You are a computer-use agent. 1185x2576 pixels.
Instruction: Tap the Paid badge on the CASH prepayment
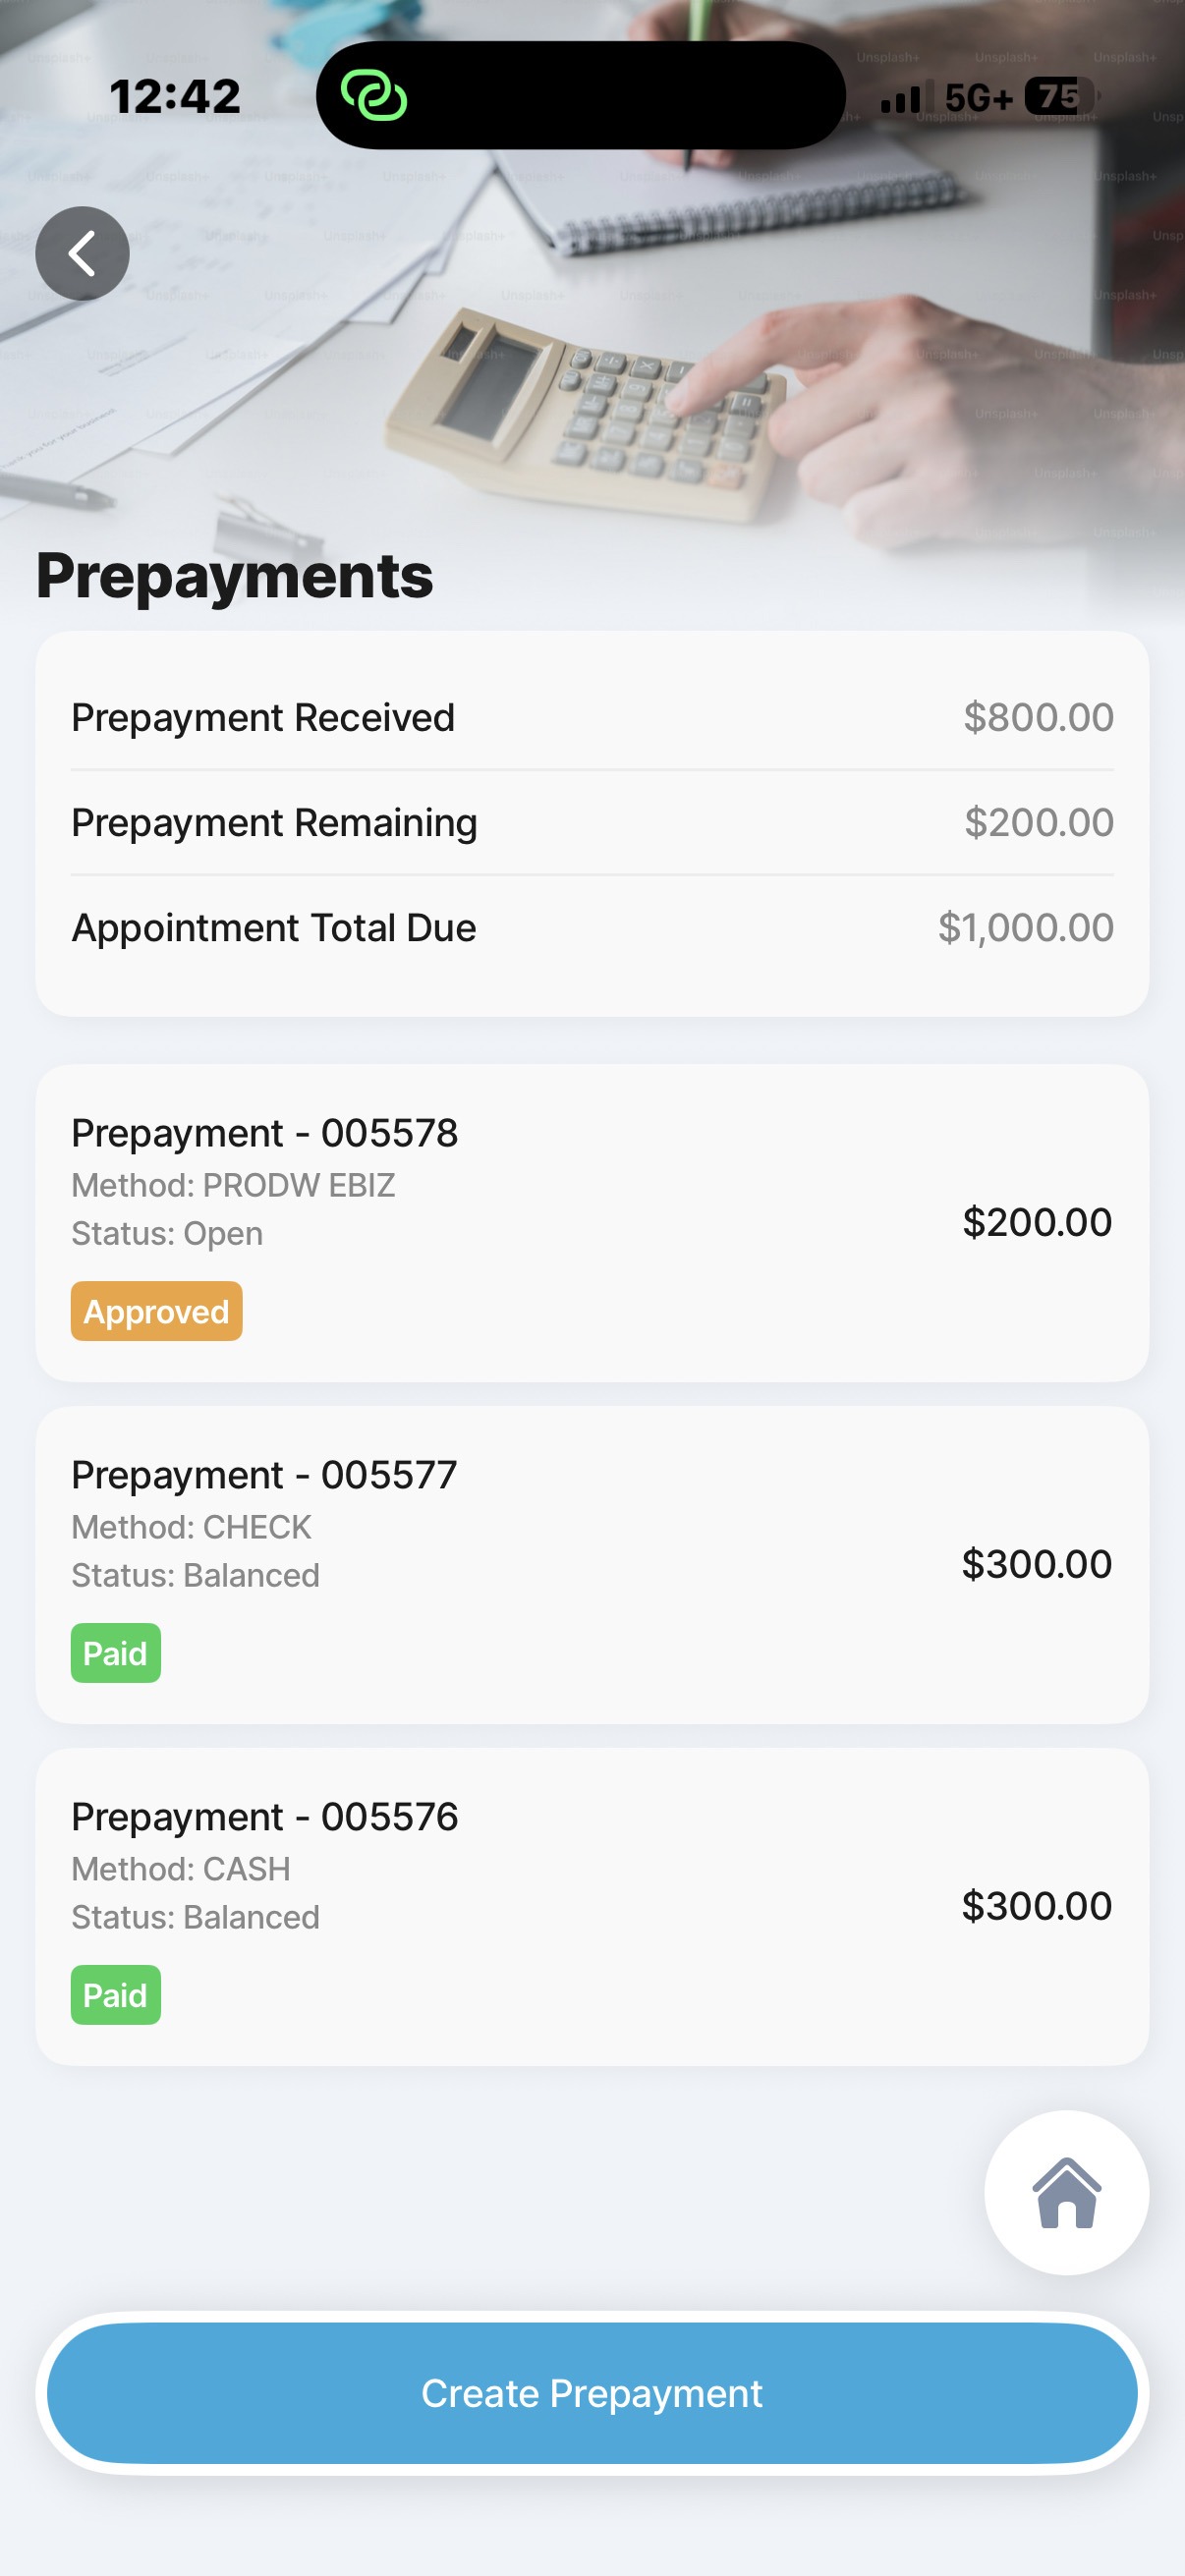point(115,1995)
